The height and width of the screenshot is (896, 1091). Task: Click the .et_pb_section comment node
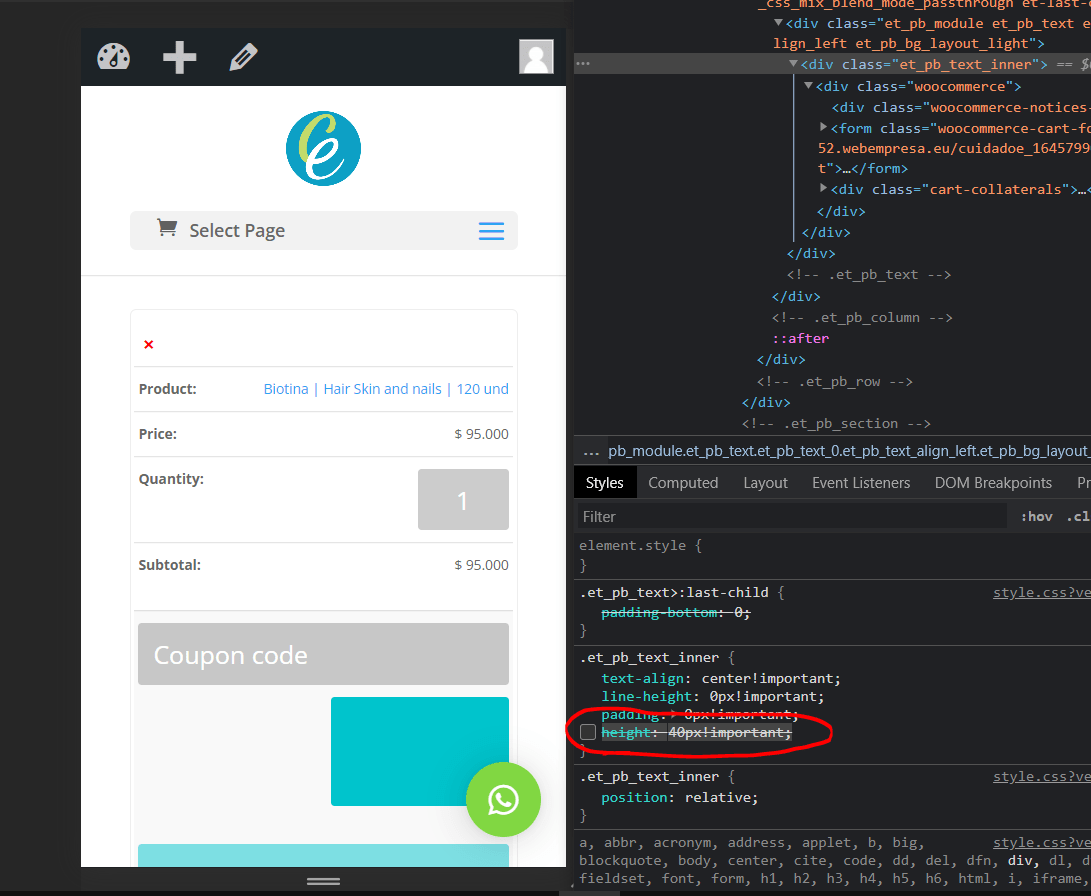pyautogui.click(x=836, y=424)
